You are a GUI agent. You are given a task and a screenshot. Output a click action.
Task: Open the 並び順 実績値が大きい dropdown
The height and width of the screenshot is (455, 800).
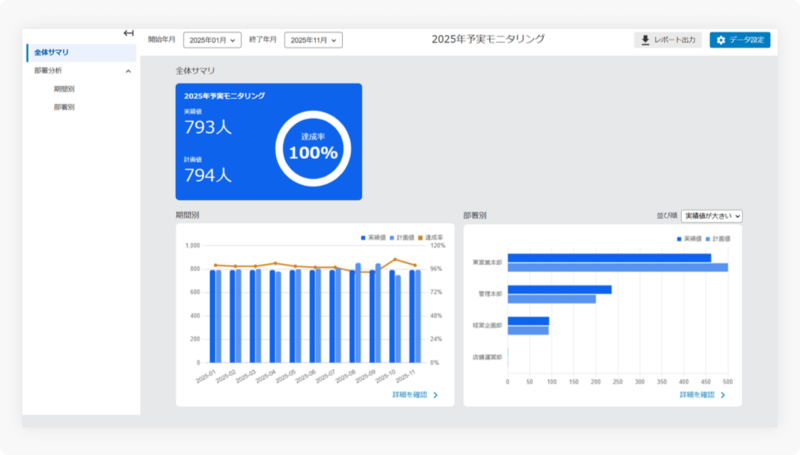pos(712,216)
